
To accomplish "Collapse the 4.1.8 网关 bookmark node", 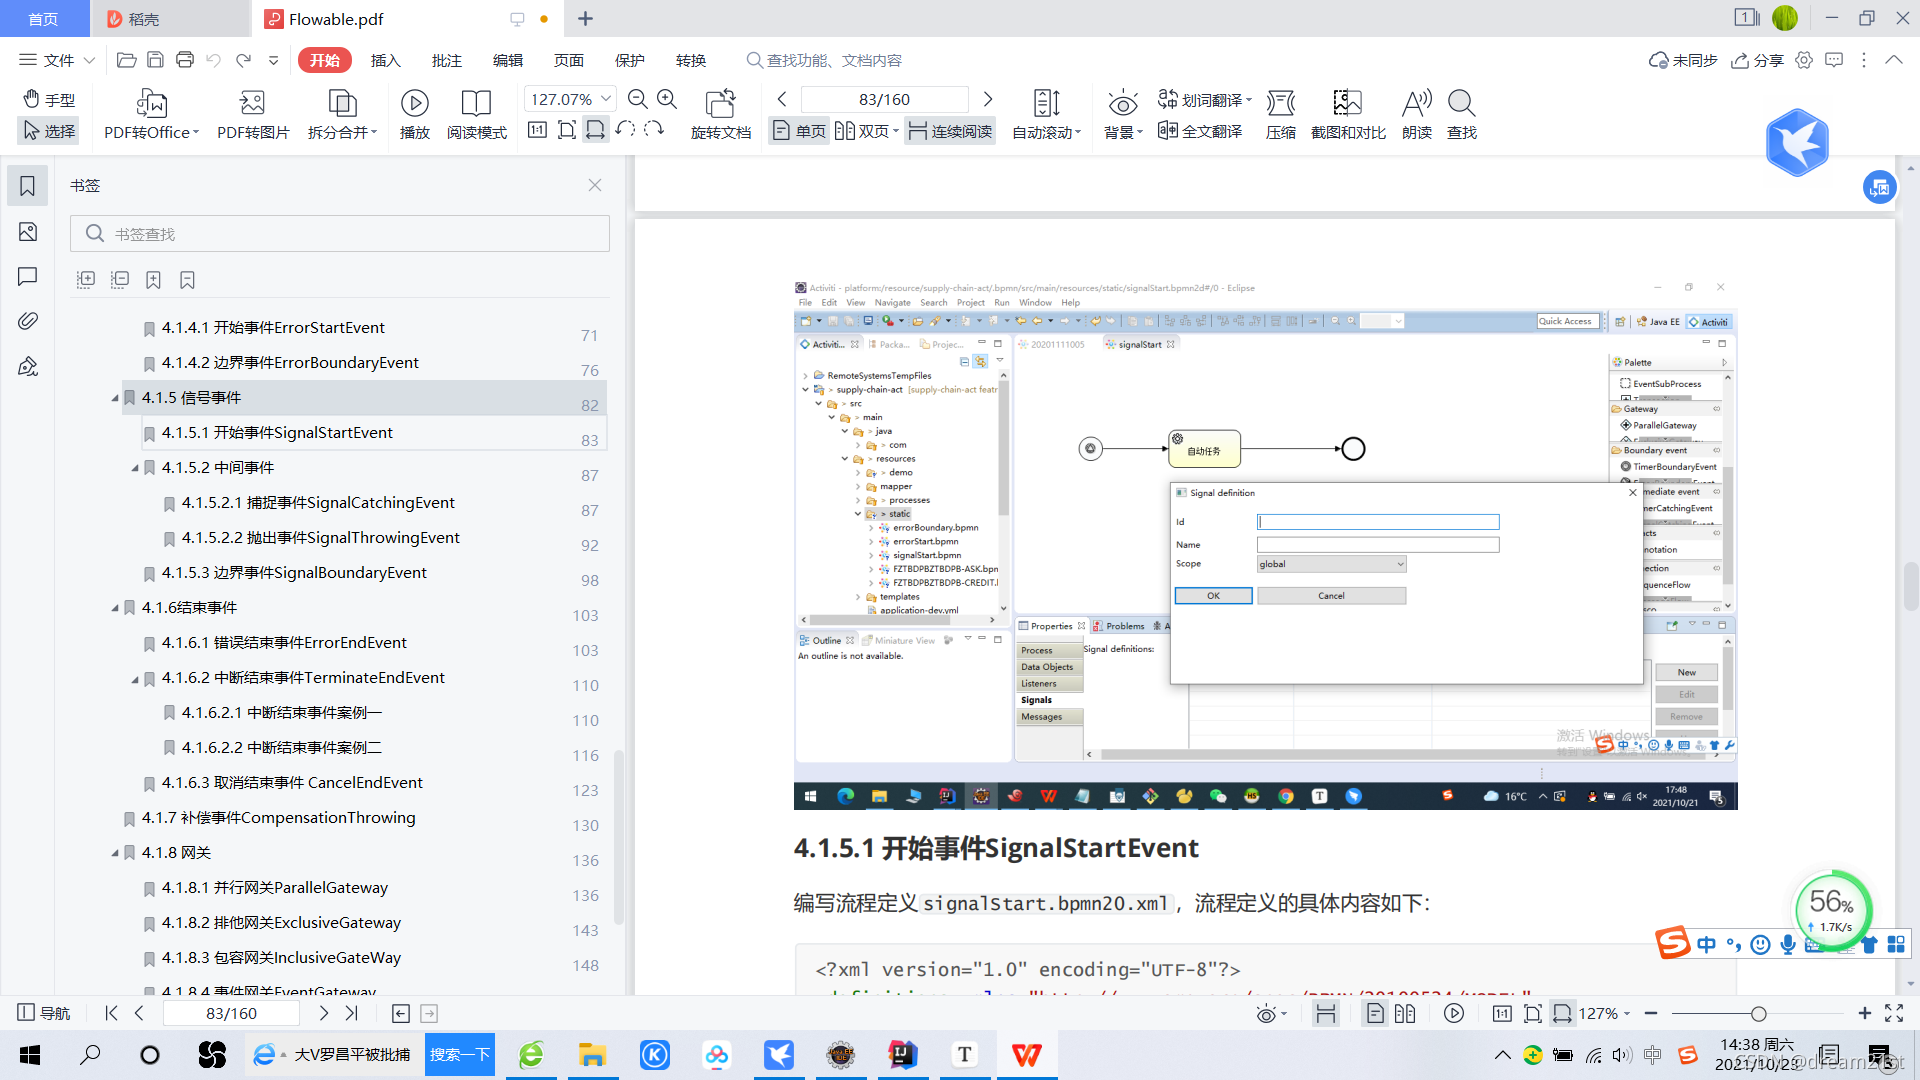I will click(x=115, y=853).
